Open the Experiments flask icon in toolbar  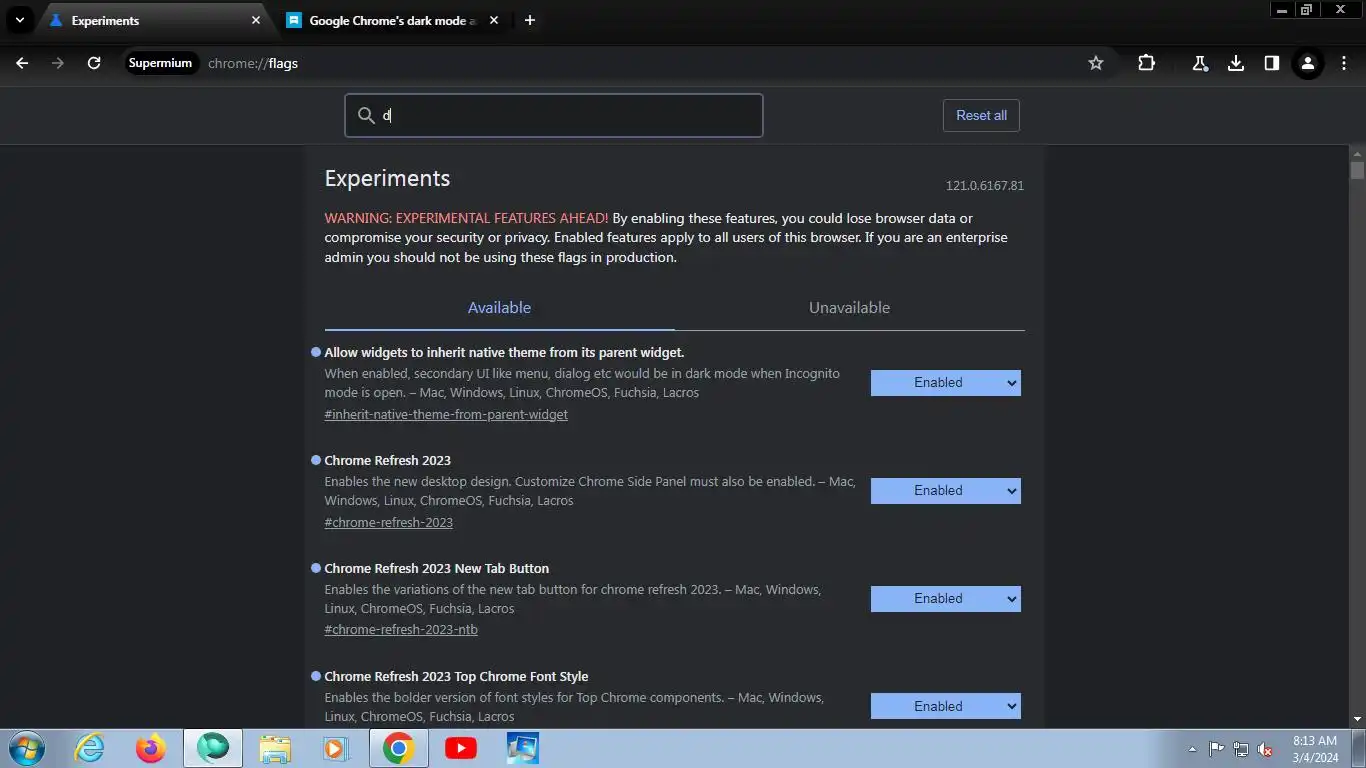[1200, 63]
